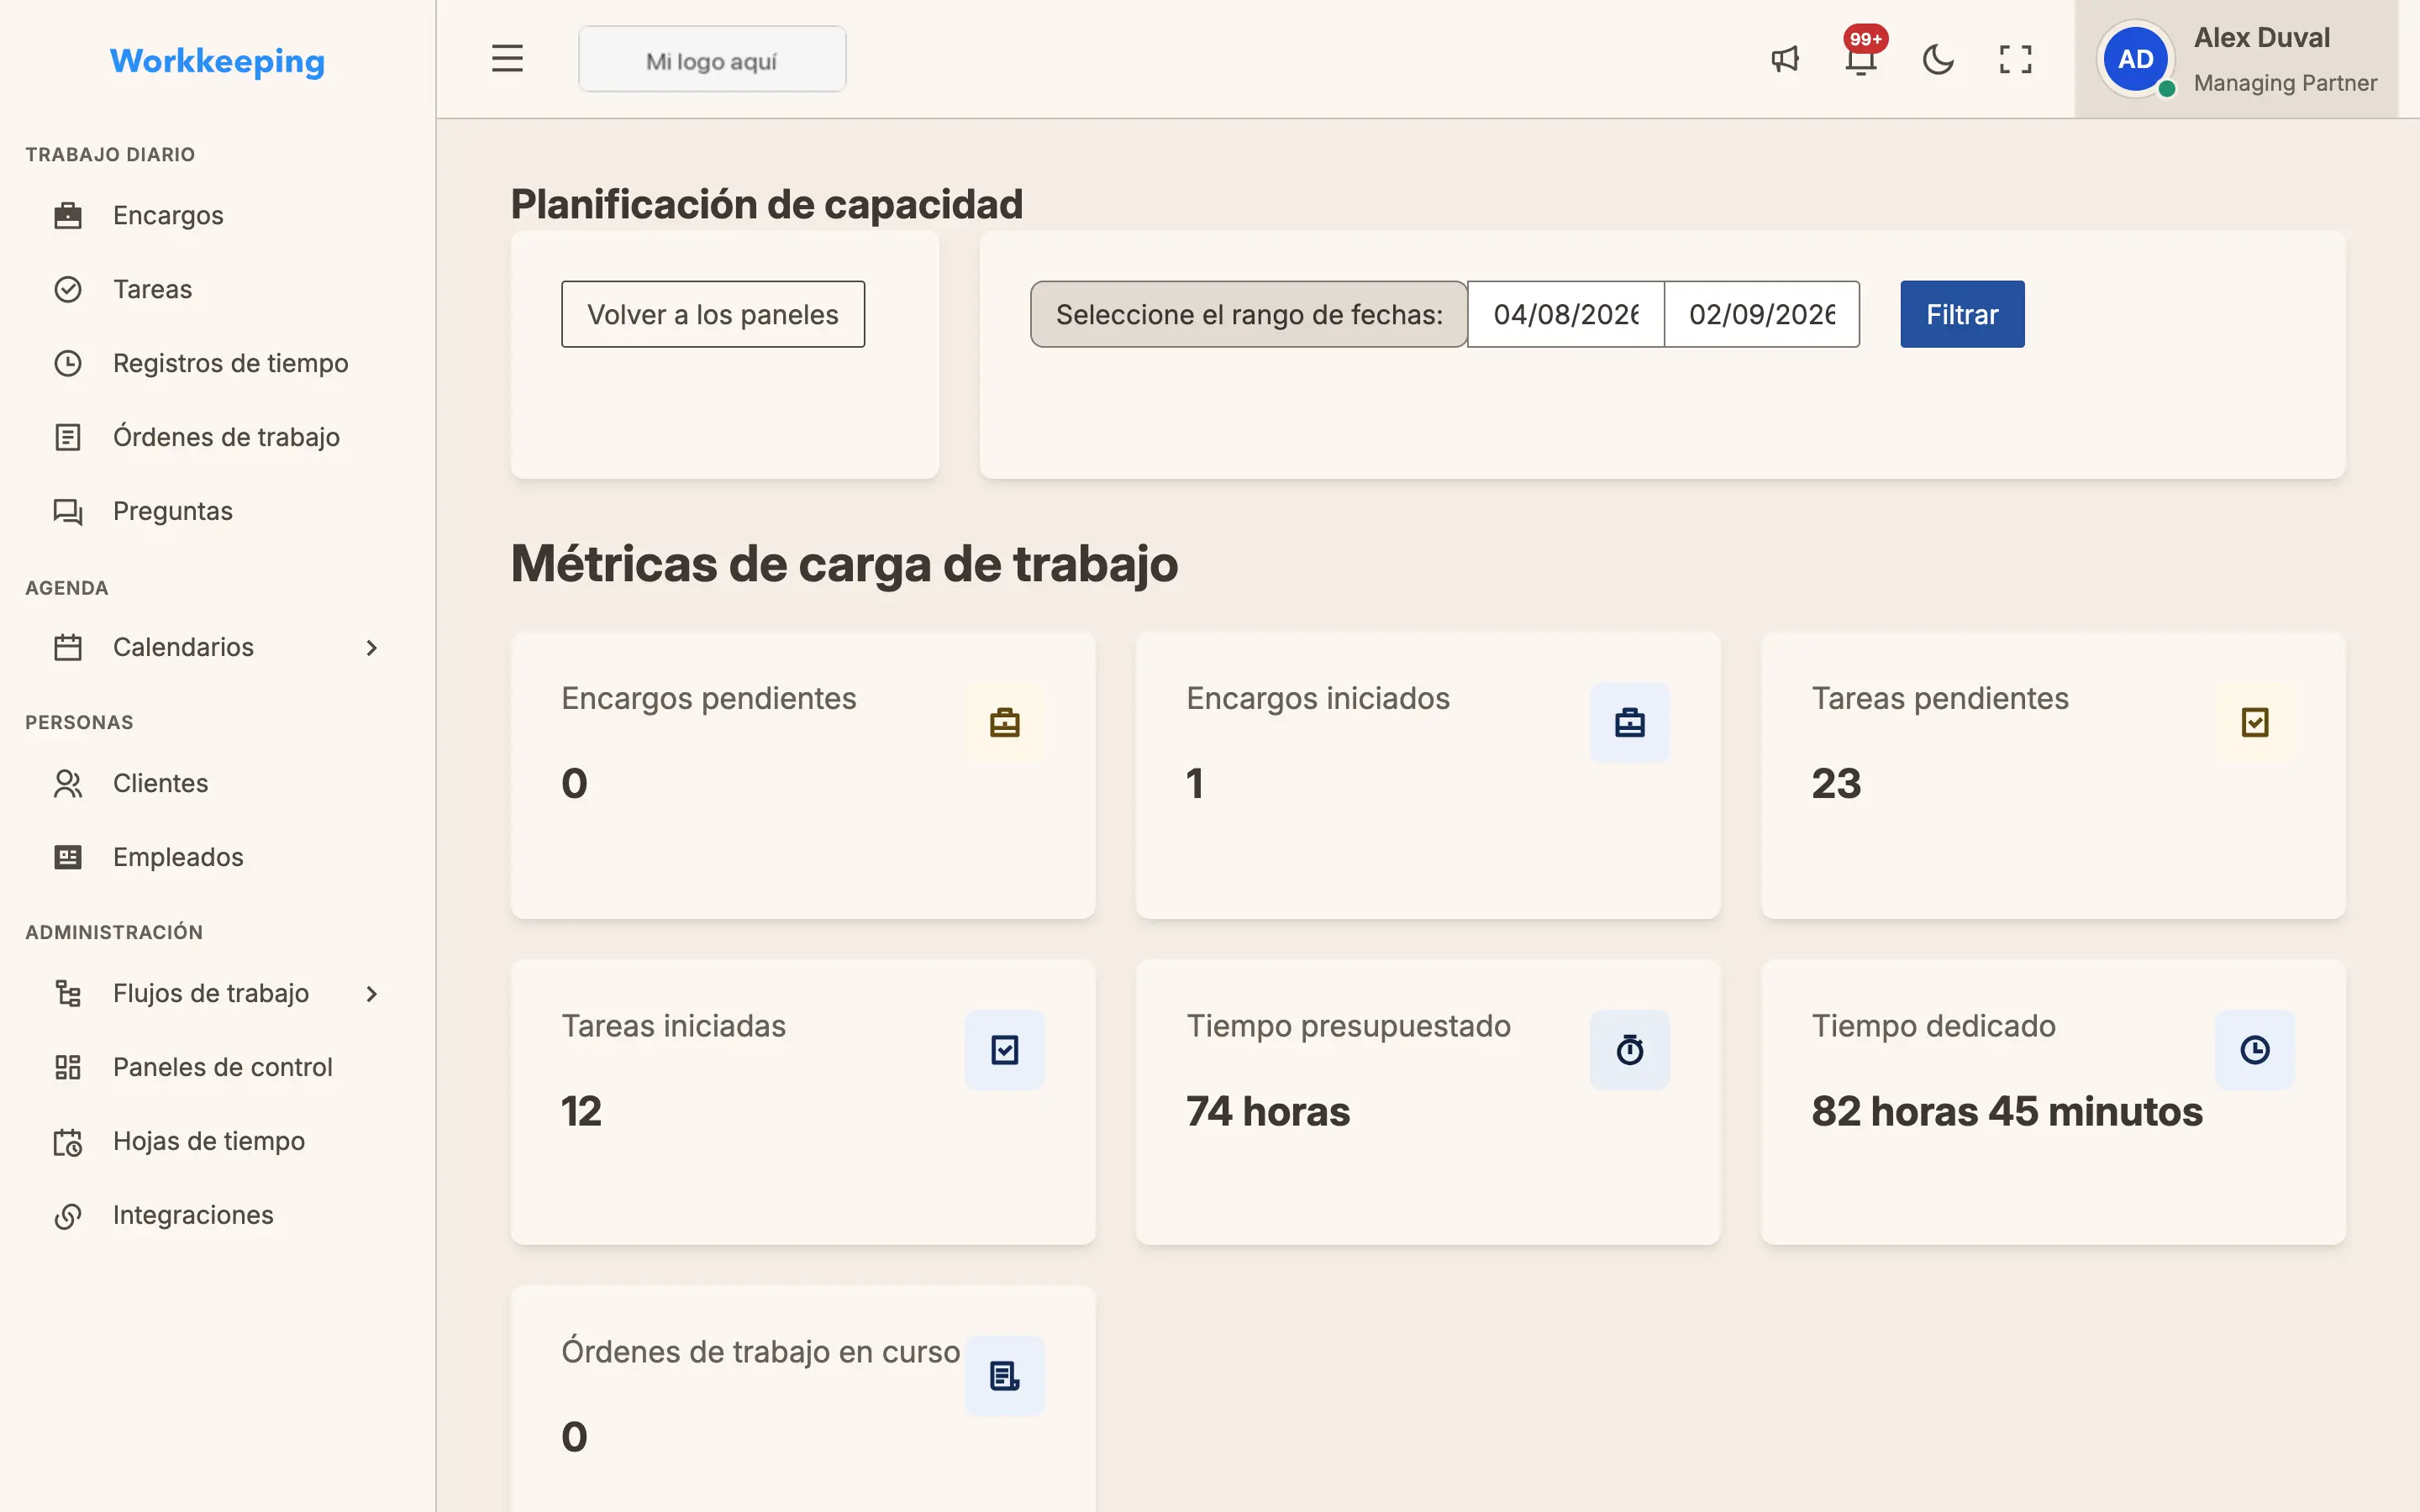The height and width of the screenshot is (1512, 2420).
Task: Expand the Flujos de trabajo chevron
Action: tap(371, 994)
